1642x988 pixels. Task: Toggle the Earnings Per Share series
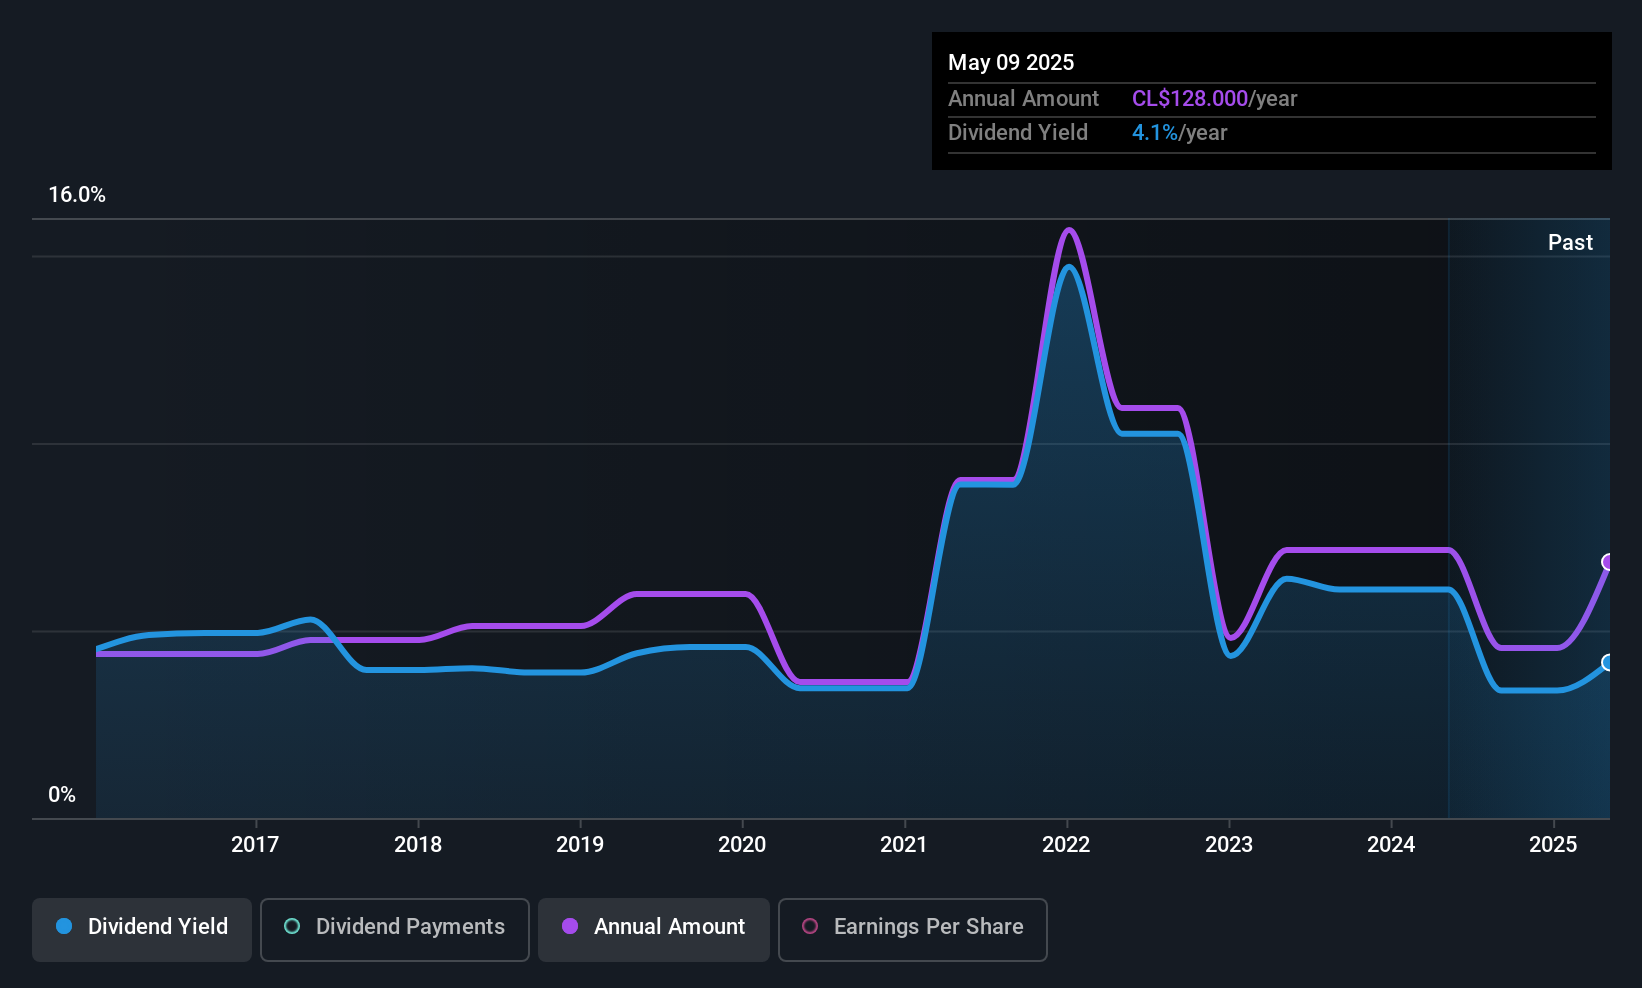coord(913,930)
